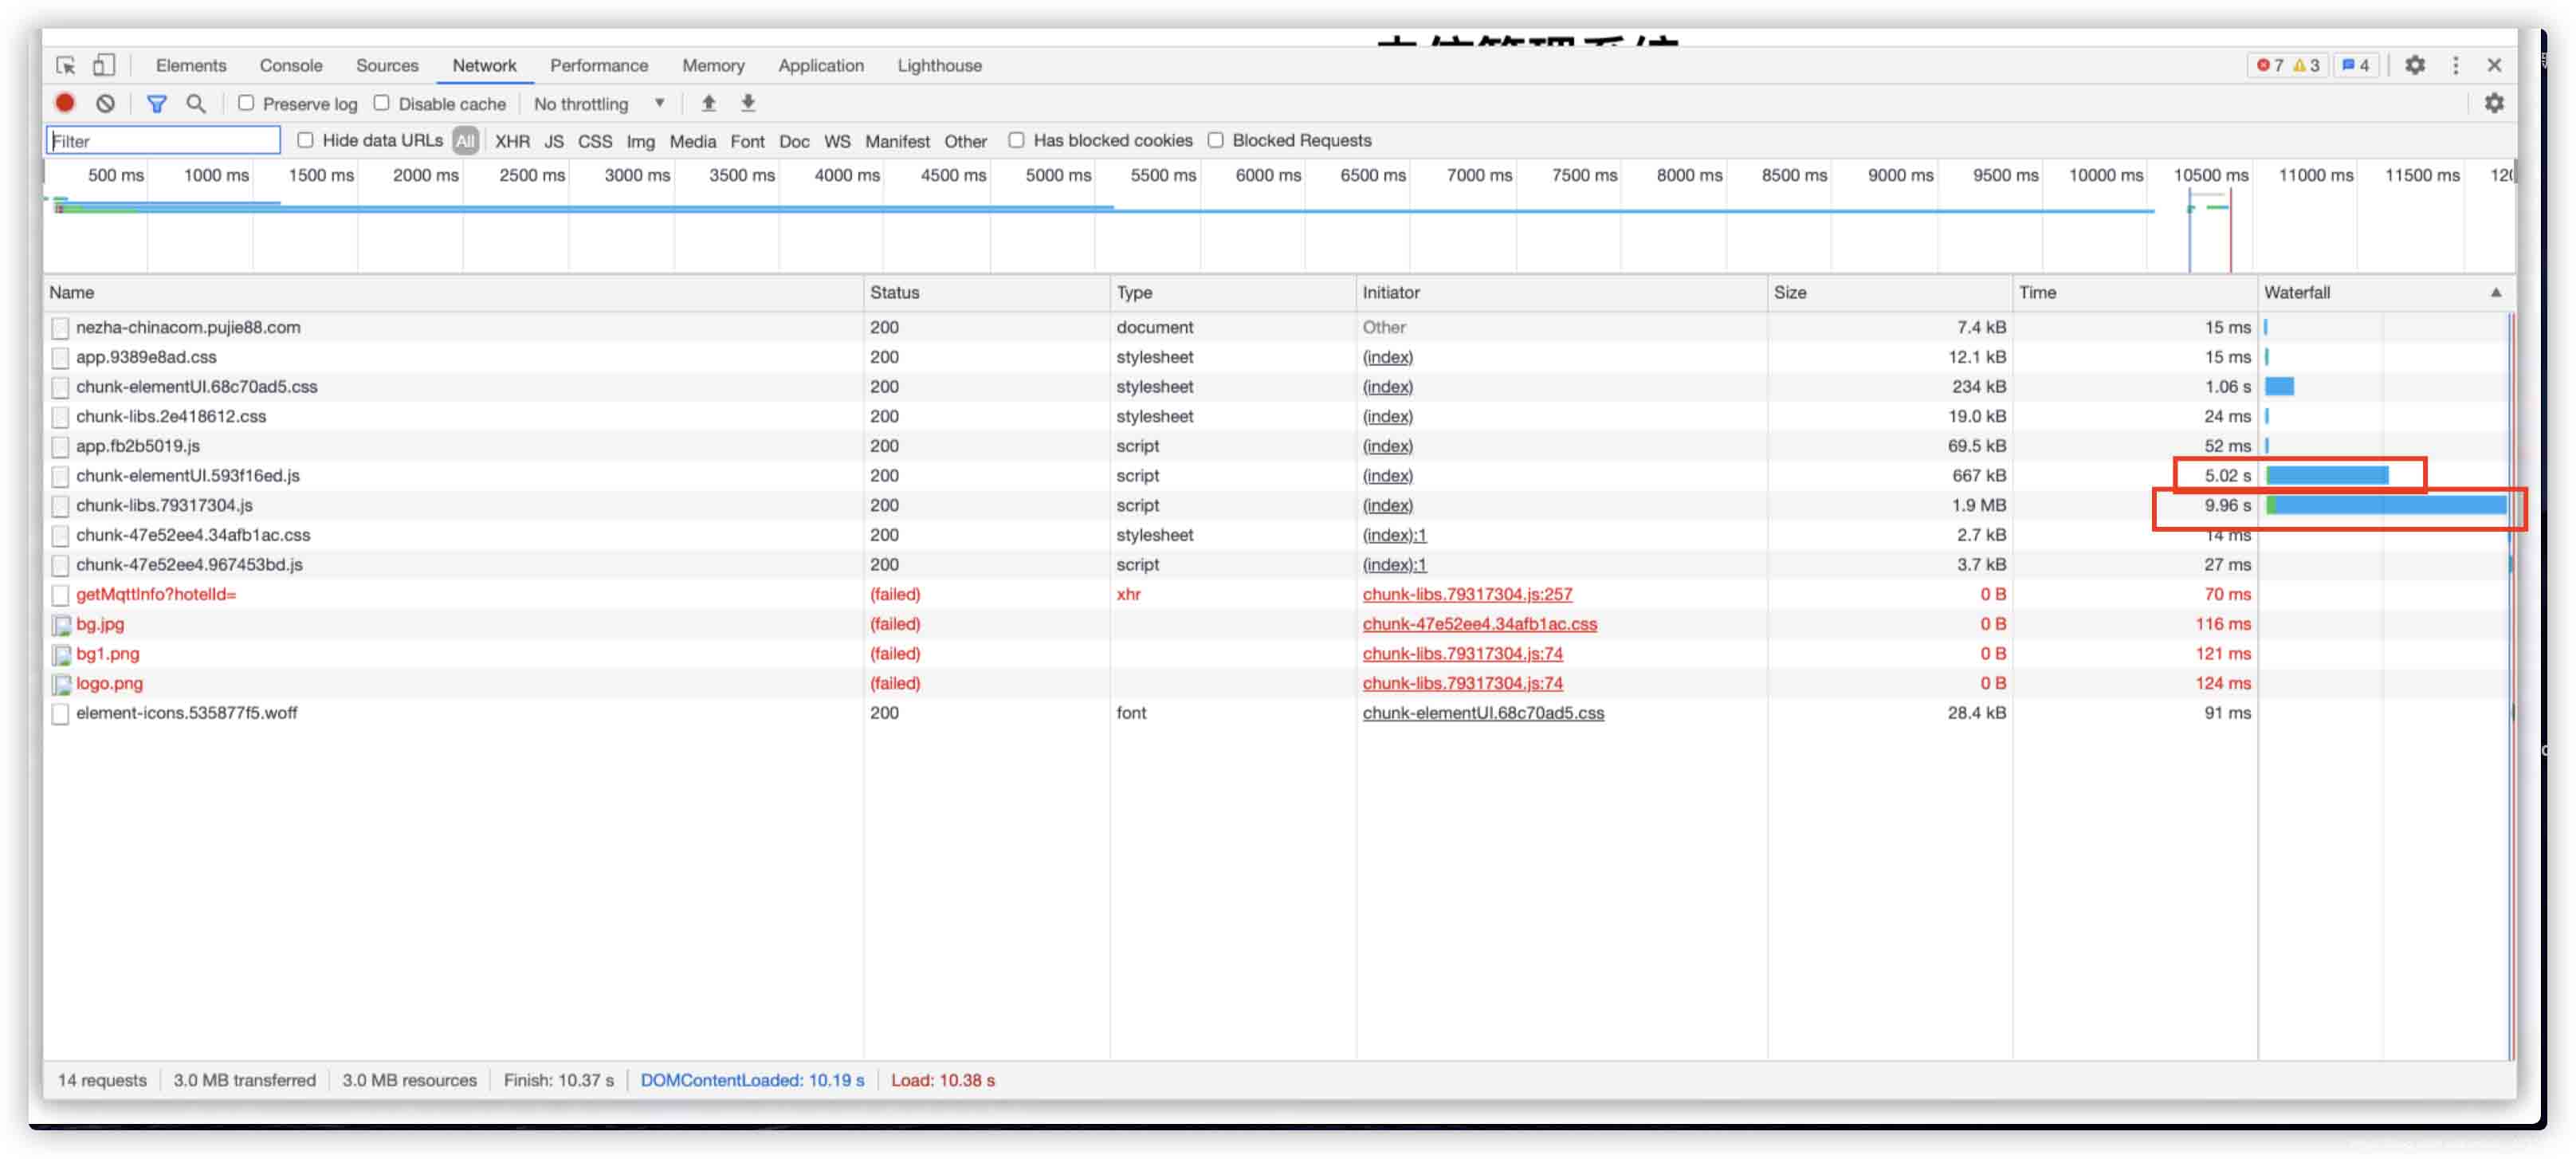Screen dimensions: 2576x1159
Task: Clear the network log
Action: click(x=105, y=103)
